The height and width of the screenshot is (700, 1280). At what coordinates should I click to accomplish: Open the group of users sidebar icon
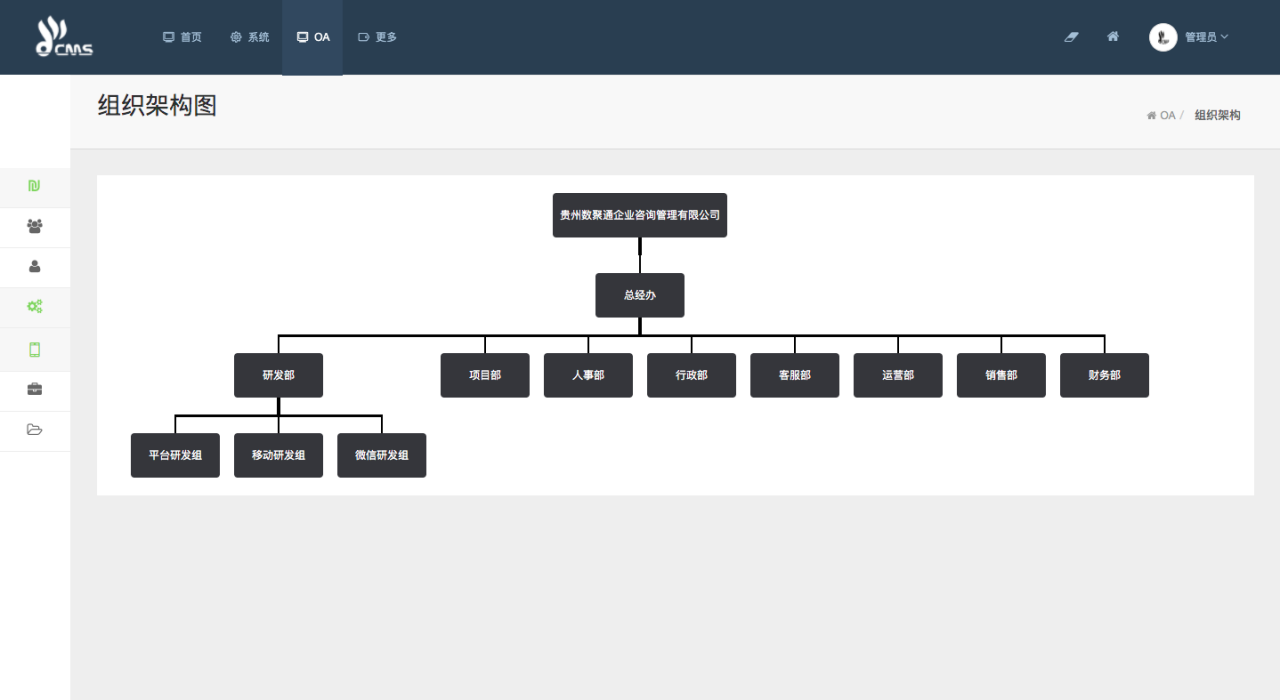[35, 227]
